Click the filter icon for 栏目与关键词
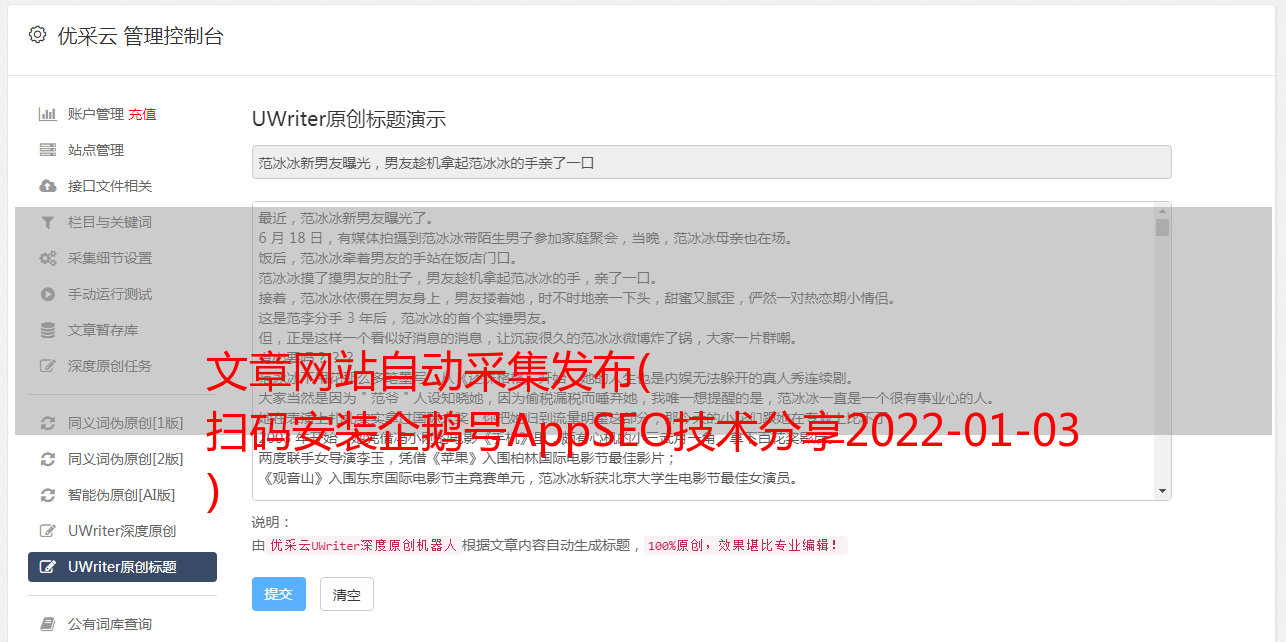Image resolution: width=1286 pixels, height=642 pixels. click(x=47, y=222)
